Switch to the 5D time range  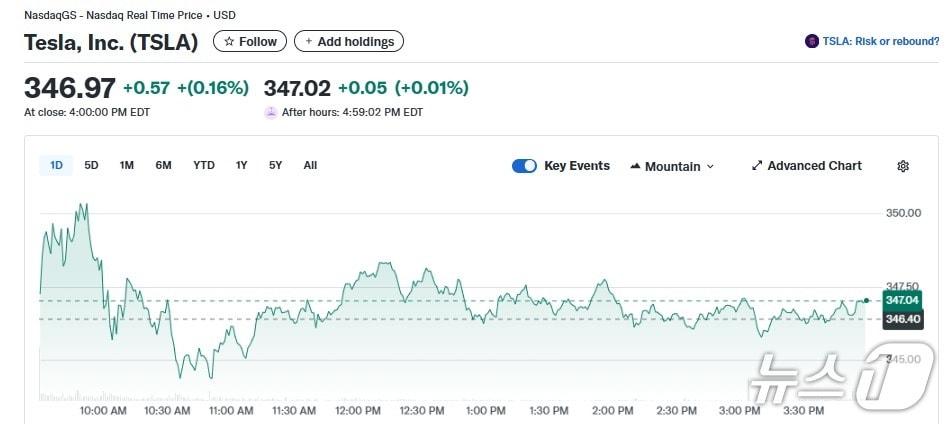(91, 166)
